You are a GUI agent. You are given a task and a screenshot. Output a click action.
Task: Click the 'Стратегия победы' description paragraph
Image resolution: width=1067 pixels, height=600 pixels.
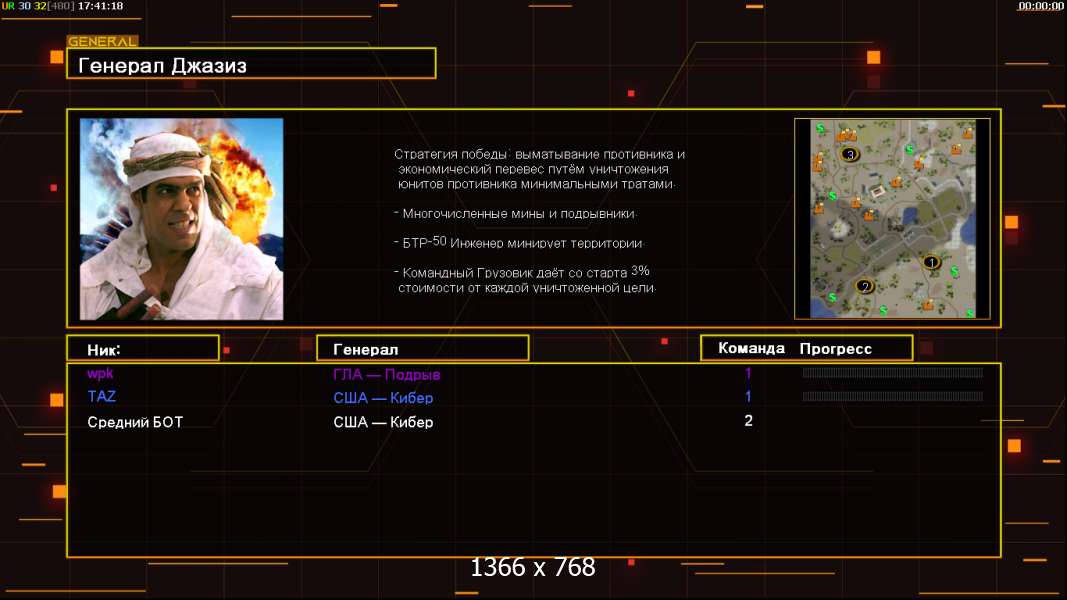[540, 169]
